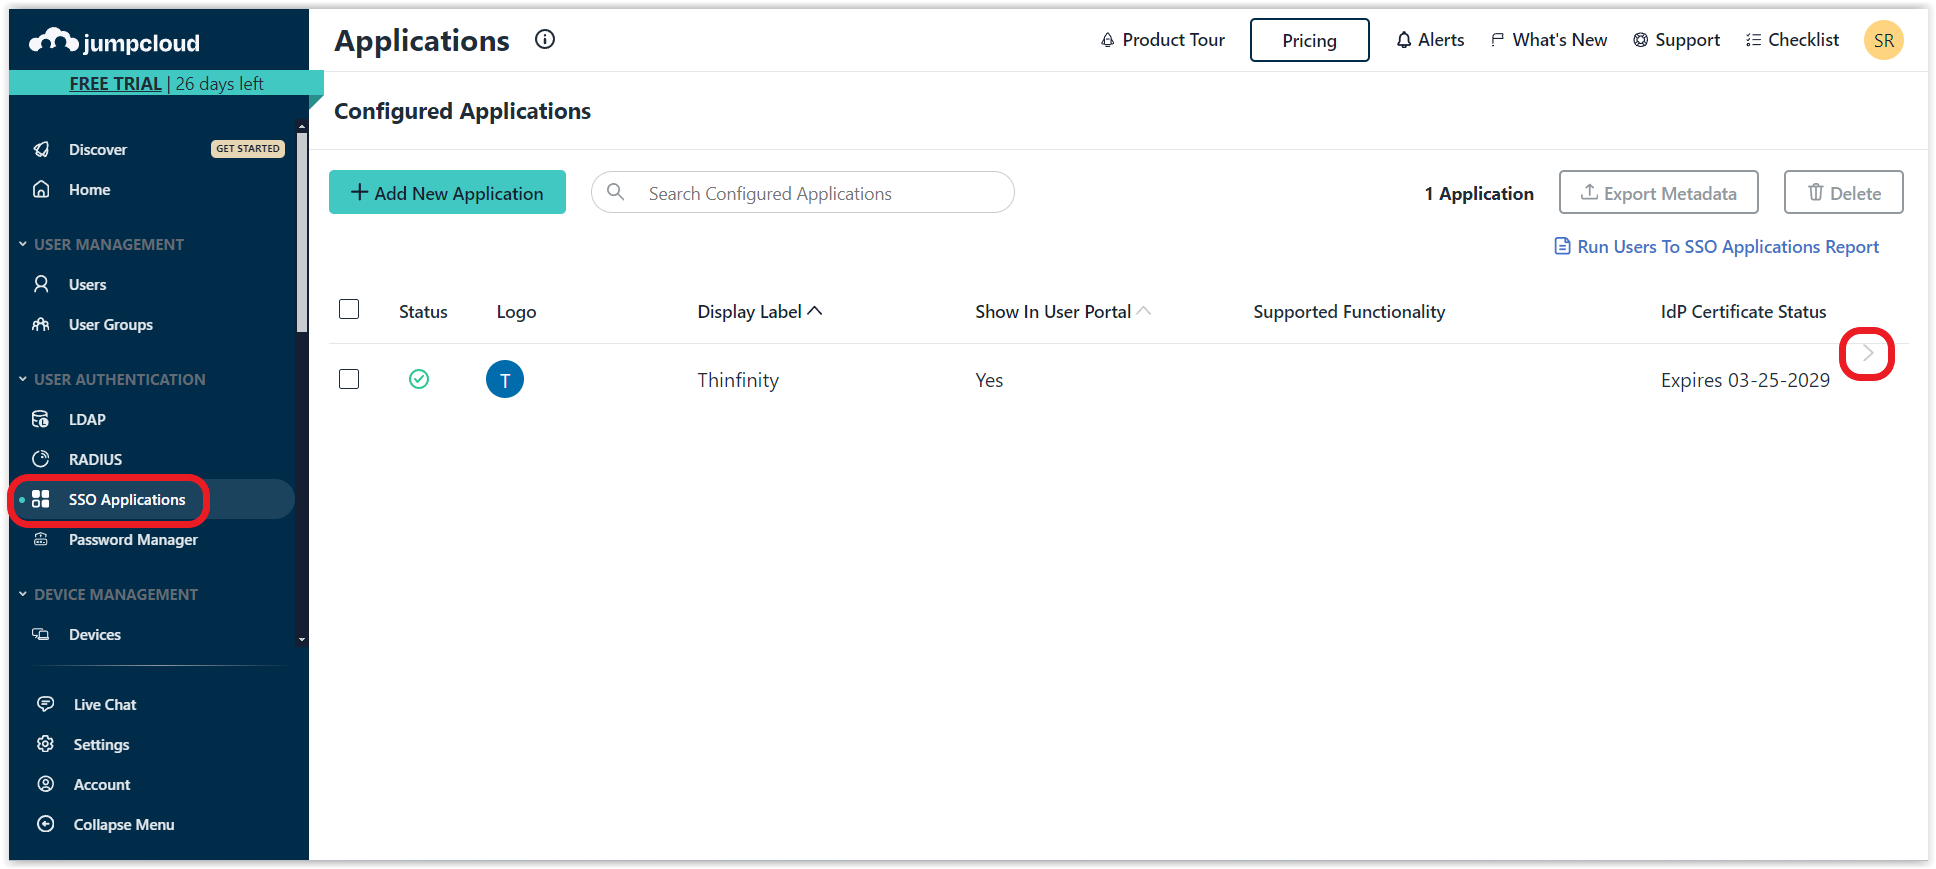Click the RADIUS icon
The height and width of the screenshot is (869, 1936).
[x=41, y=459]
